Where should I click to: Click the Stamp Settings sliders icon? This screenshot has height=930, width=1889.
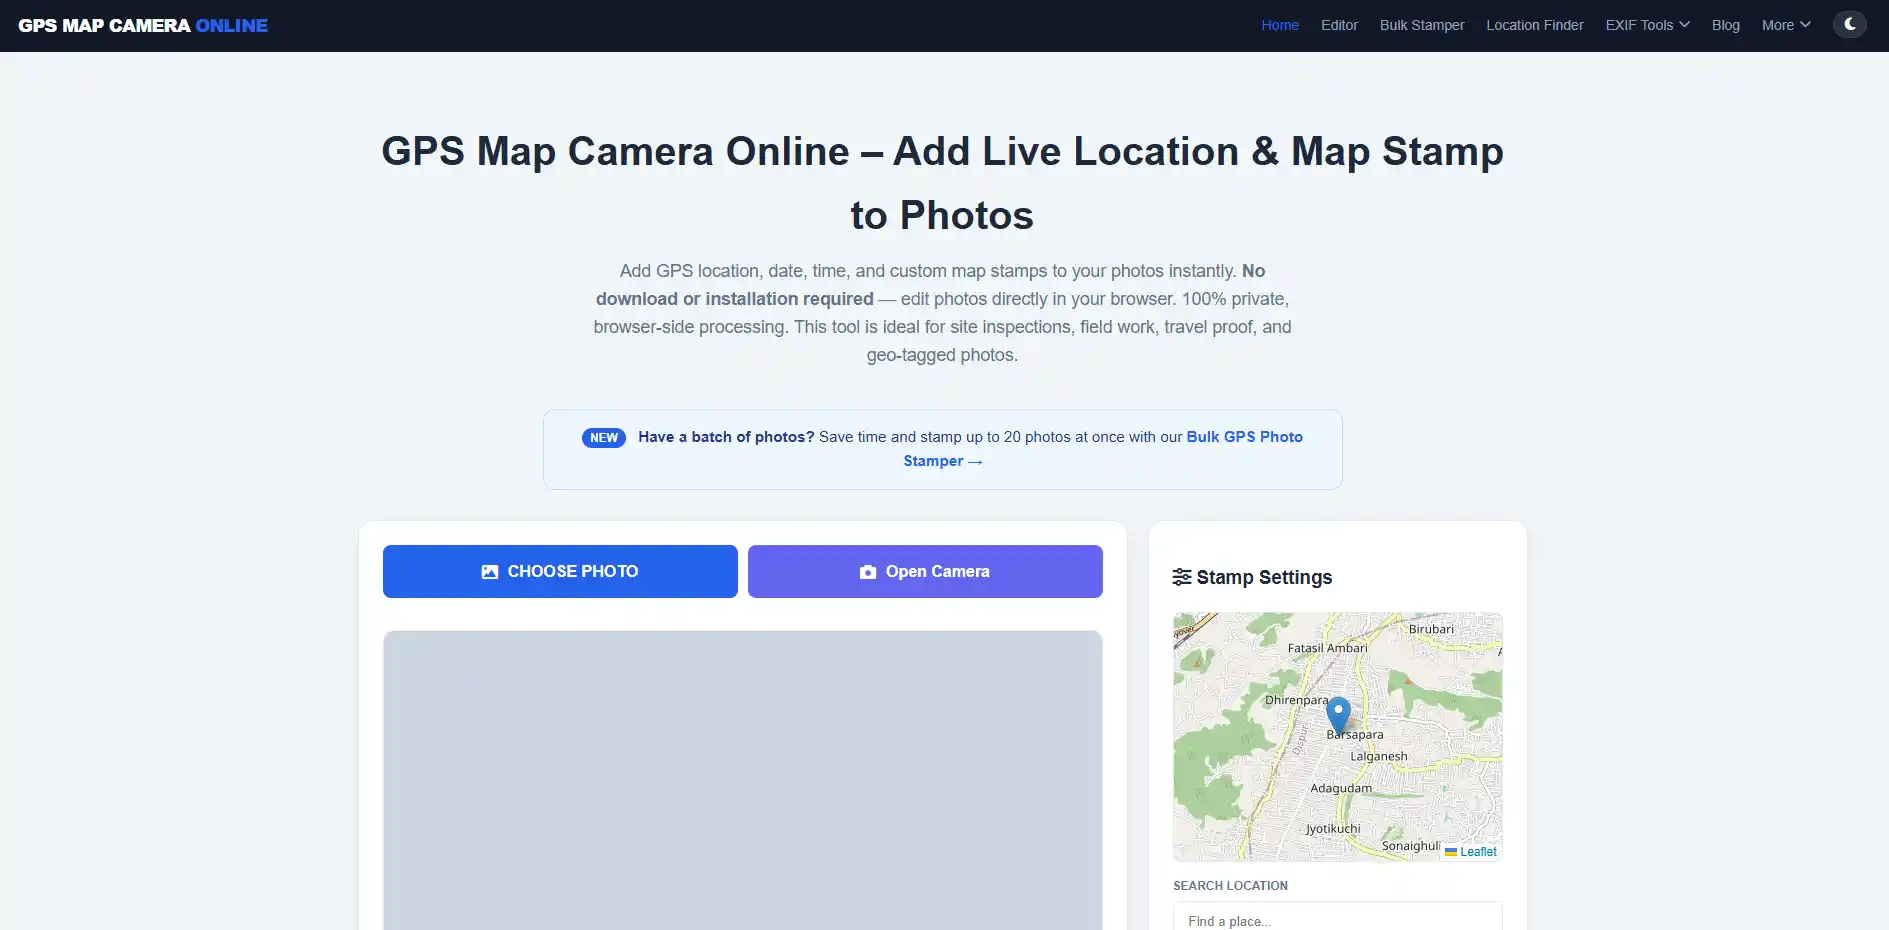coord(1182,577)
